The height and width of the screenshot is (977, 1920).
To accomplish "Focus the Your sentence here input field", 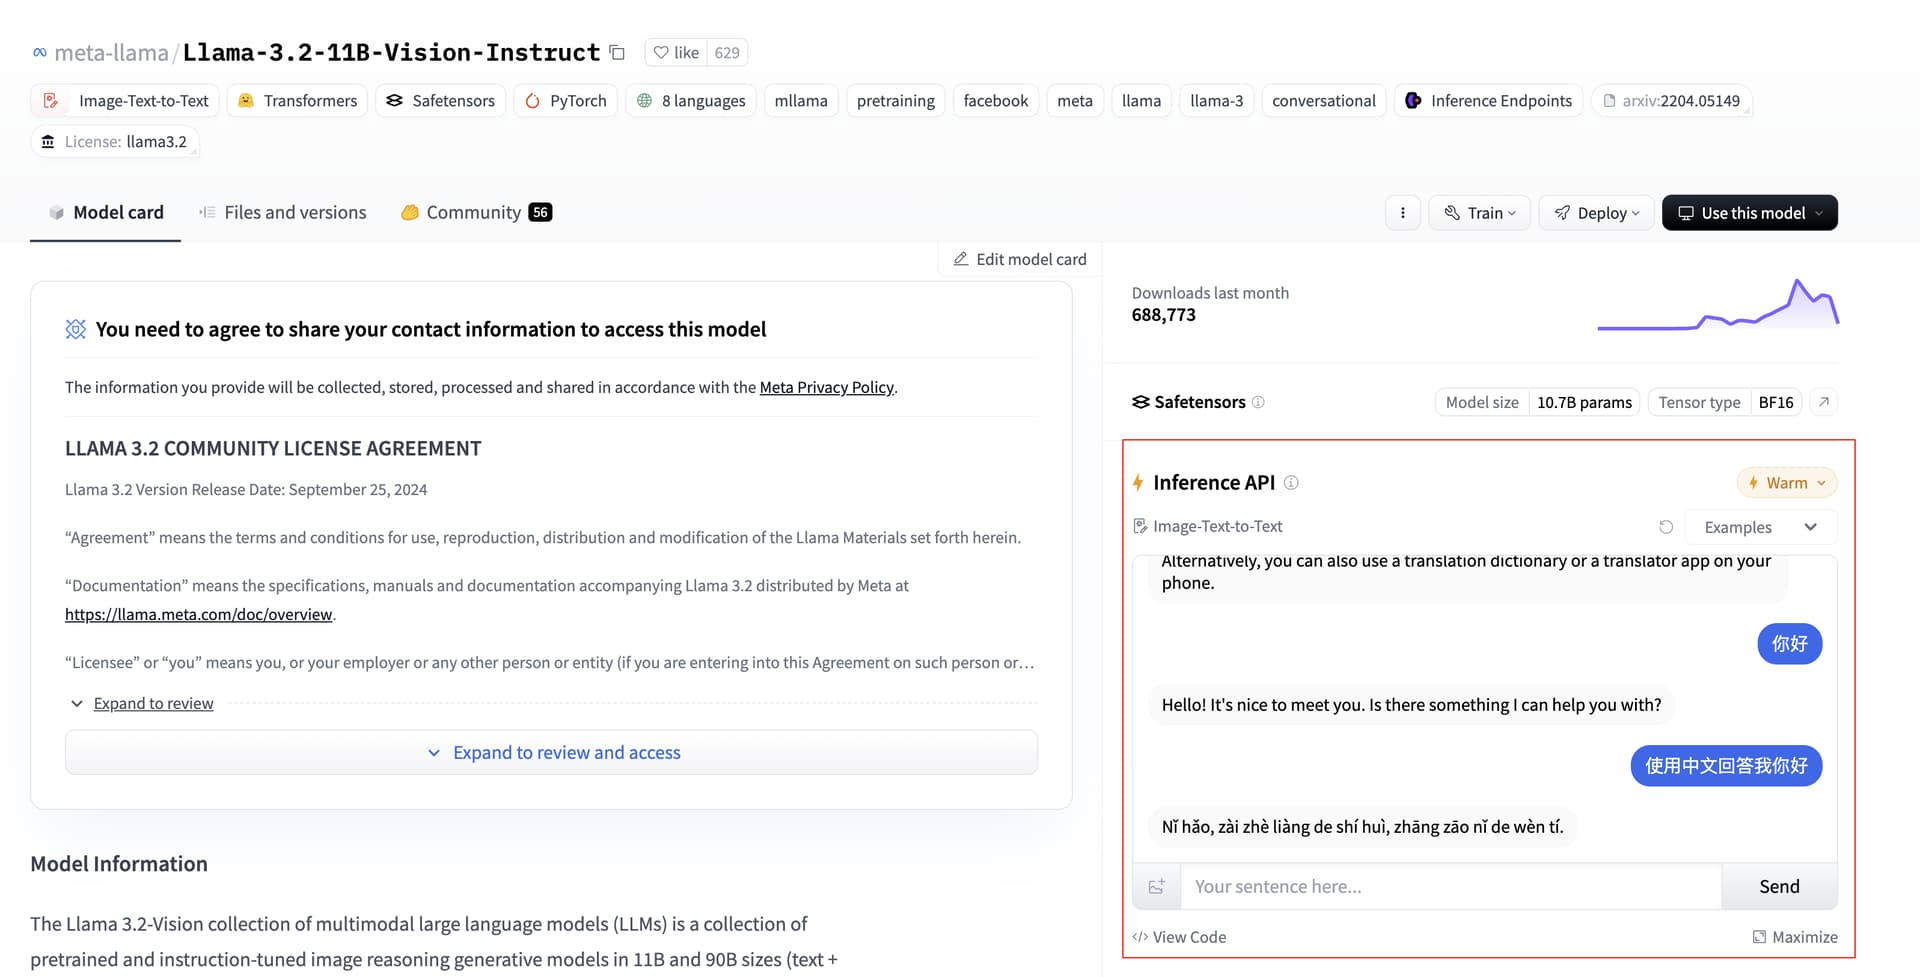I will (x=1451, y=886).
